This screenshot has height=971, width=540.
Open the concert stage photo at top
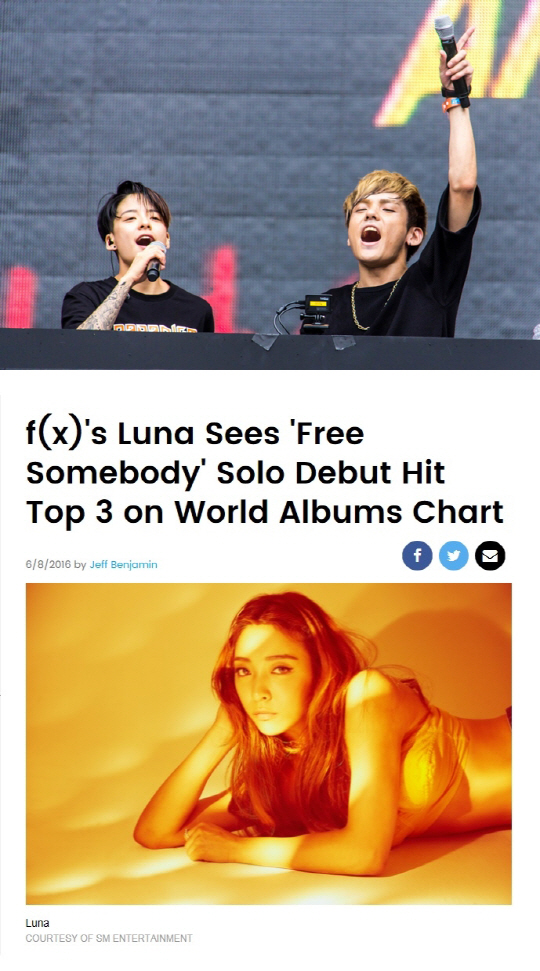270,185
